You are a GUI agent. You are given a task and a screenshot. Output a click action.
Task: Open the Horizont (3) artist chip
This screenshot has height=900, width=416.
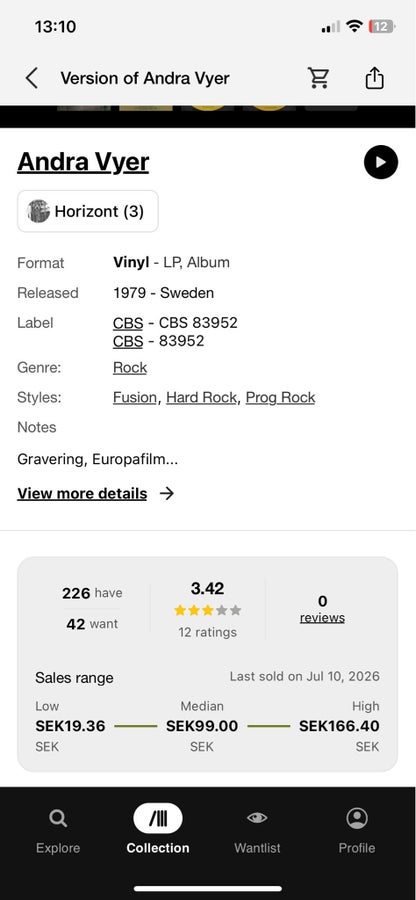[88, 211]
